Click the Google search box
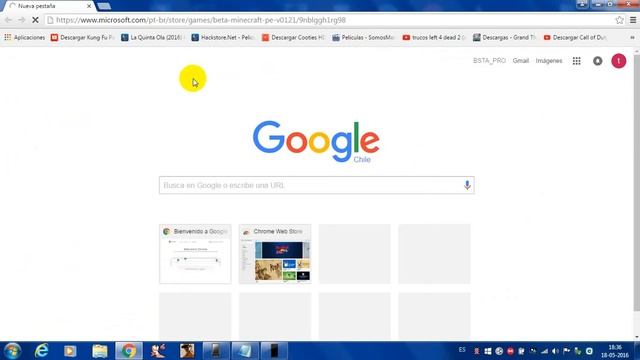This screenshot has width=640, height=360. click(x=316, y=185)
